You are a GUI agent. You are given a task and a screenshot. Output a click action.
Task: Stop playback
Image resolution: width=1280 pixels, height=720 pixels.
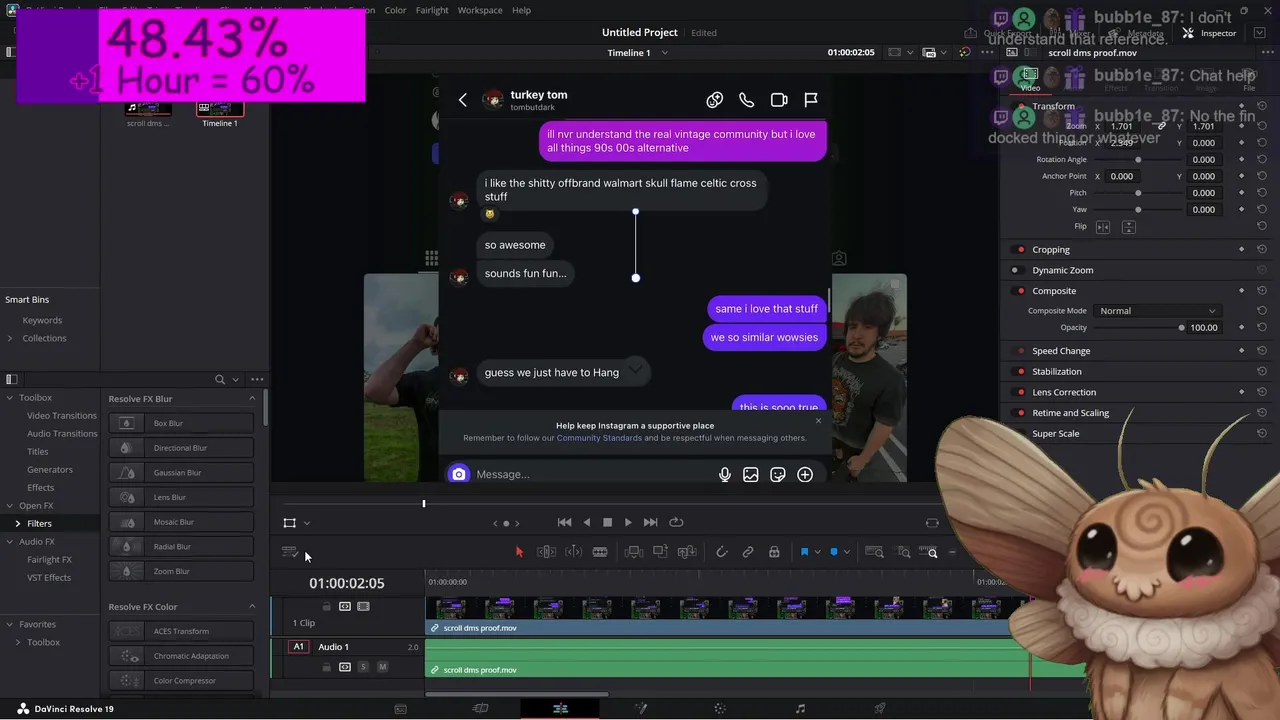pos(607,523)
